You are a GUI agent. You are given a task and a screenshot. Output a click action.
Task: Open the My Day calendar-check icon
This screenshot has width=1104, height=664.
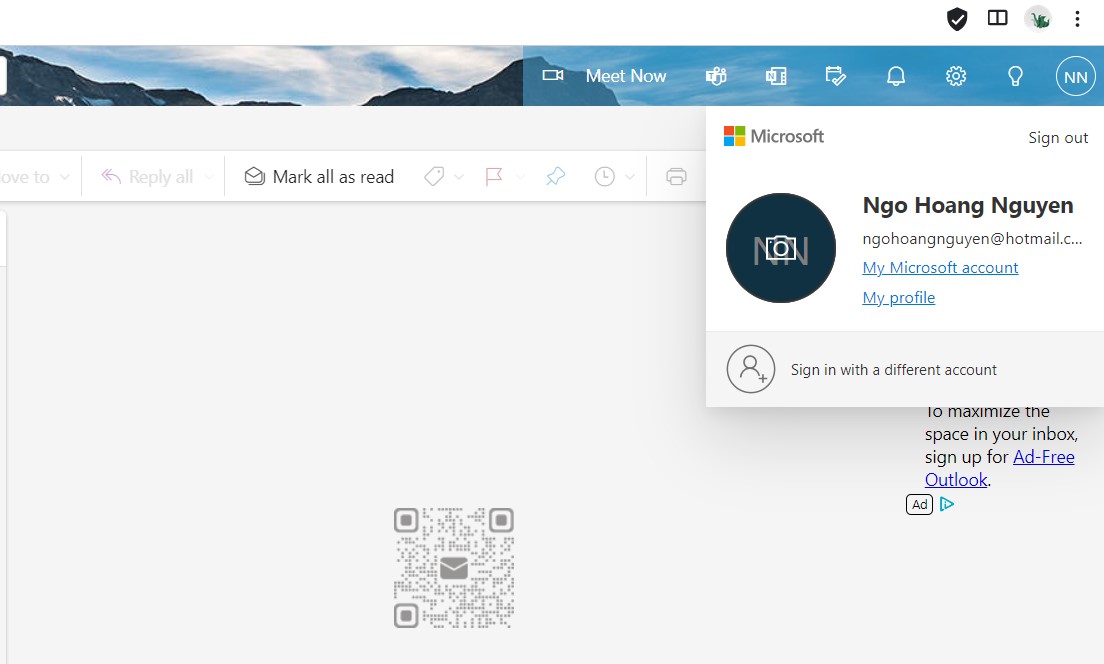click(x=836, y=76)
